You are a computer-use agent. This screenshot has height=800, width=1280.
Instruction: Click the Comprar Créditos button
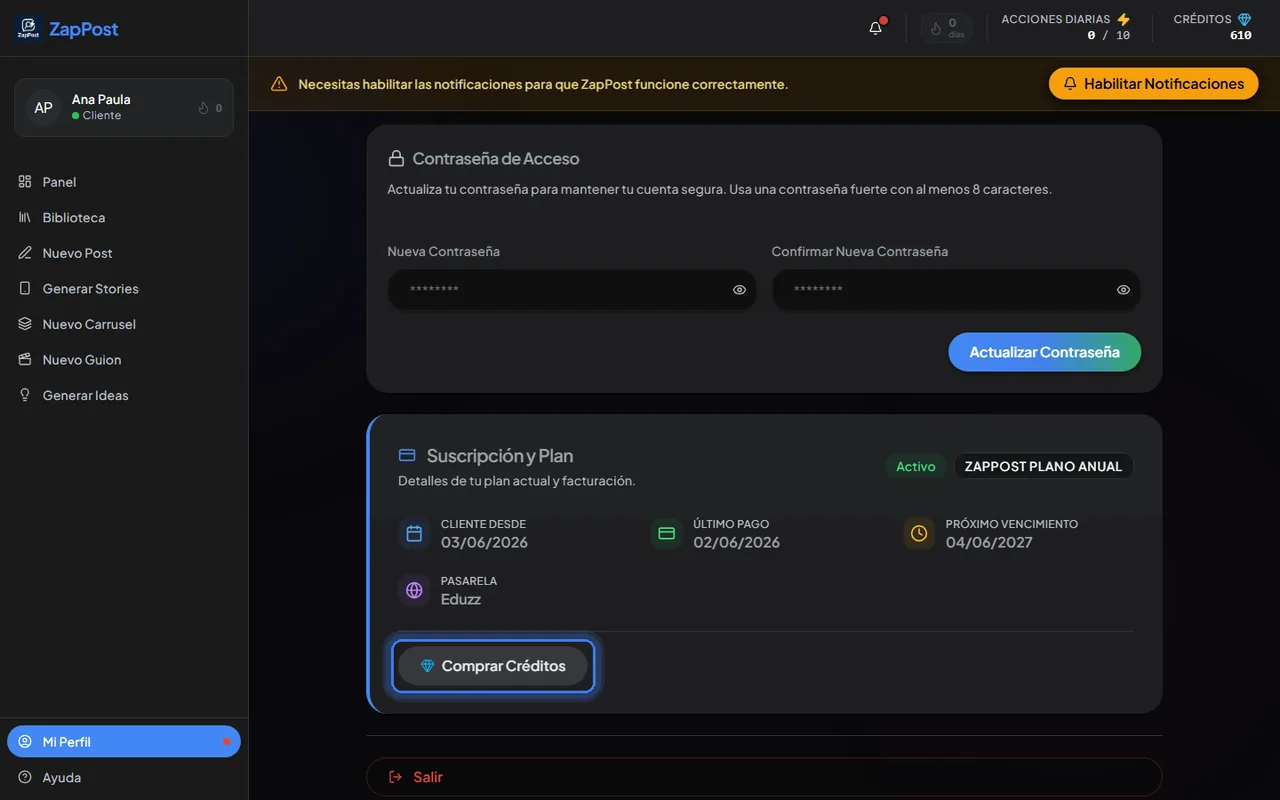(x=493, y=666)
